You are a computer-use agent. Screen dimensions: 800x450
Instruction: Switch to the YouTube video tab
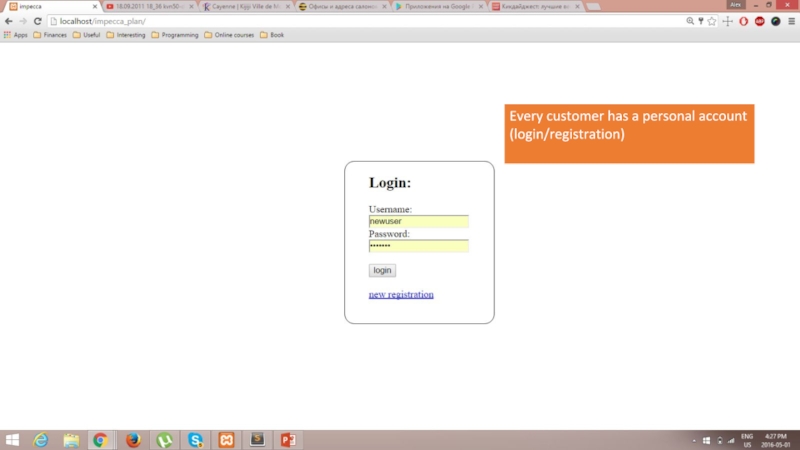click(x=145, y=6)
